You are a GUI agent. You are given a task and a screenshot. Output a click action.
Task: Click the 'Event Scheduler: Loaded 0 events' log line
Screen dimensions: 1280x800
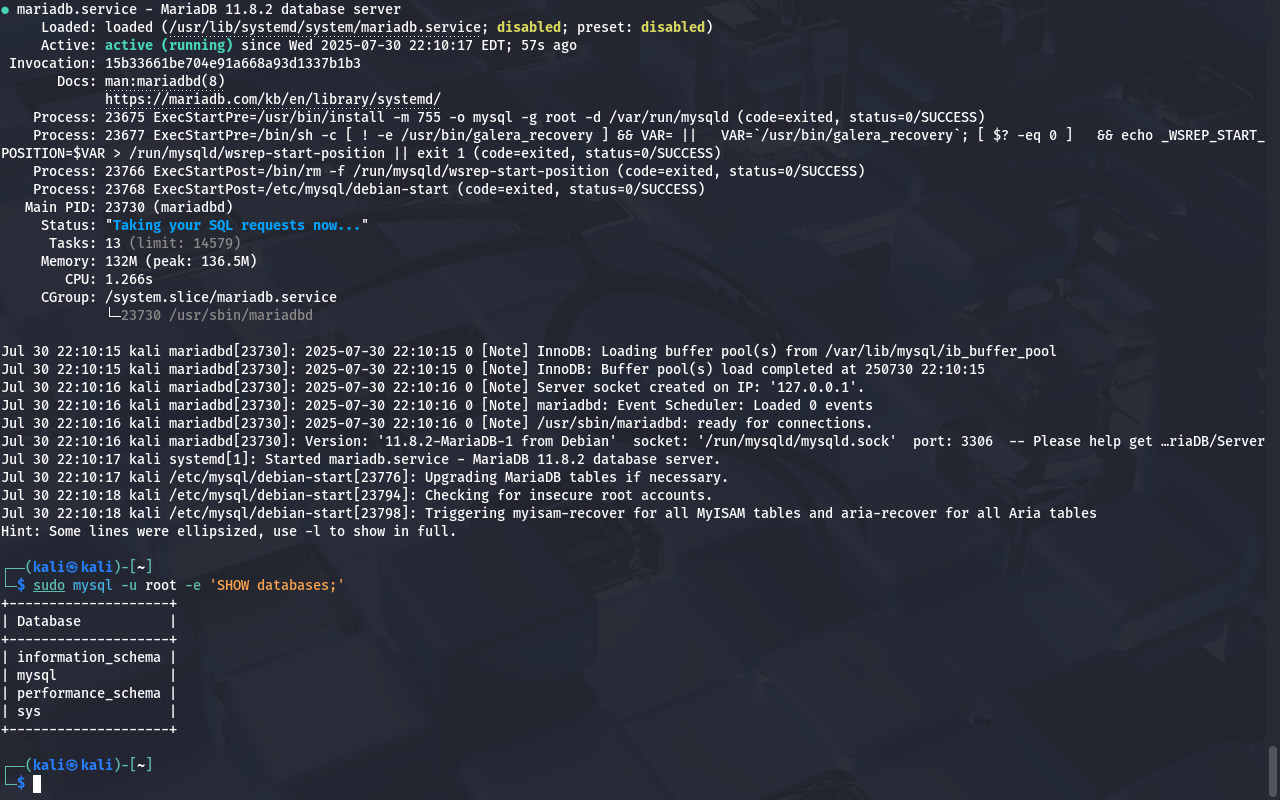coord(437,405)
